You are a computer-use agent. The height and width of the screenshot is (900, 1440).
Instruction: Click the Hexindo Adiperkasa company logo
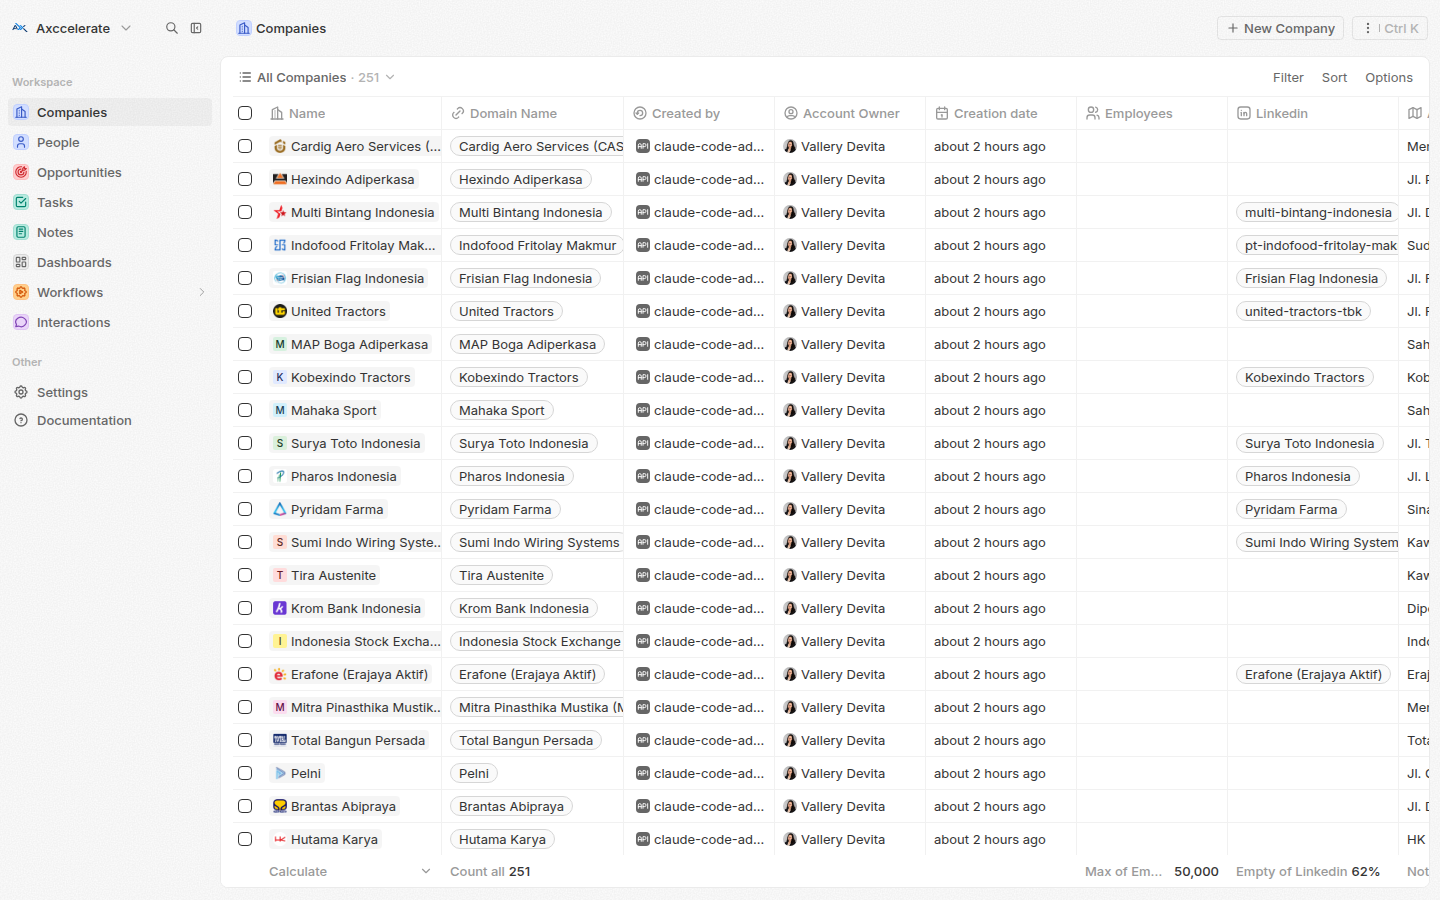280,179
